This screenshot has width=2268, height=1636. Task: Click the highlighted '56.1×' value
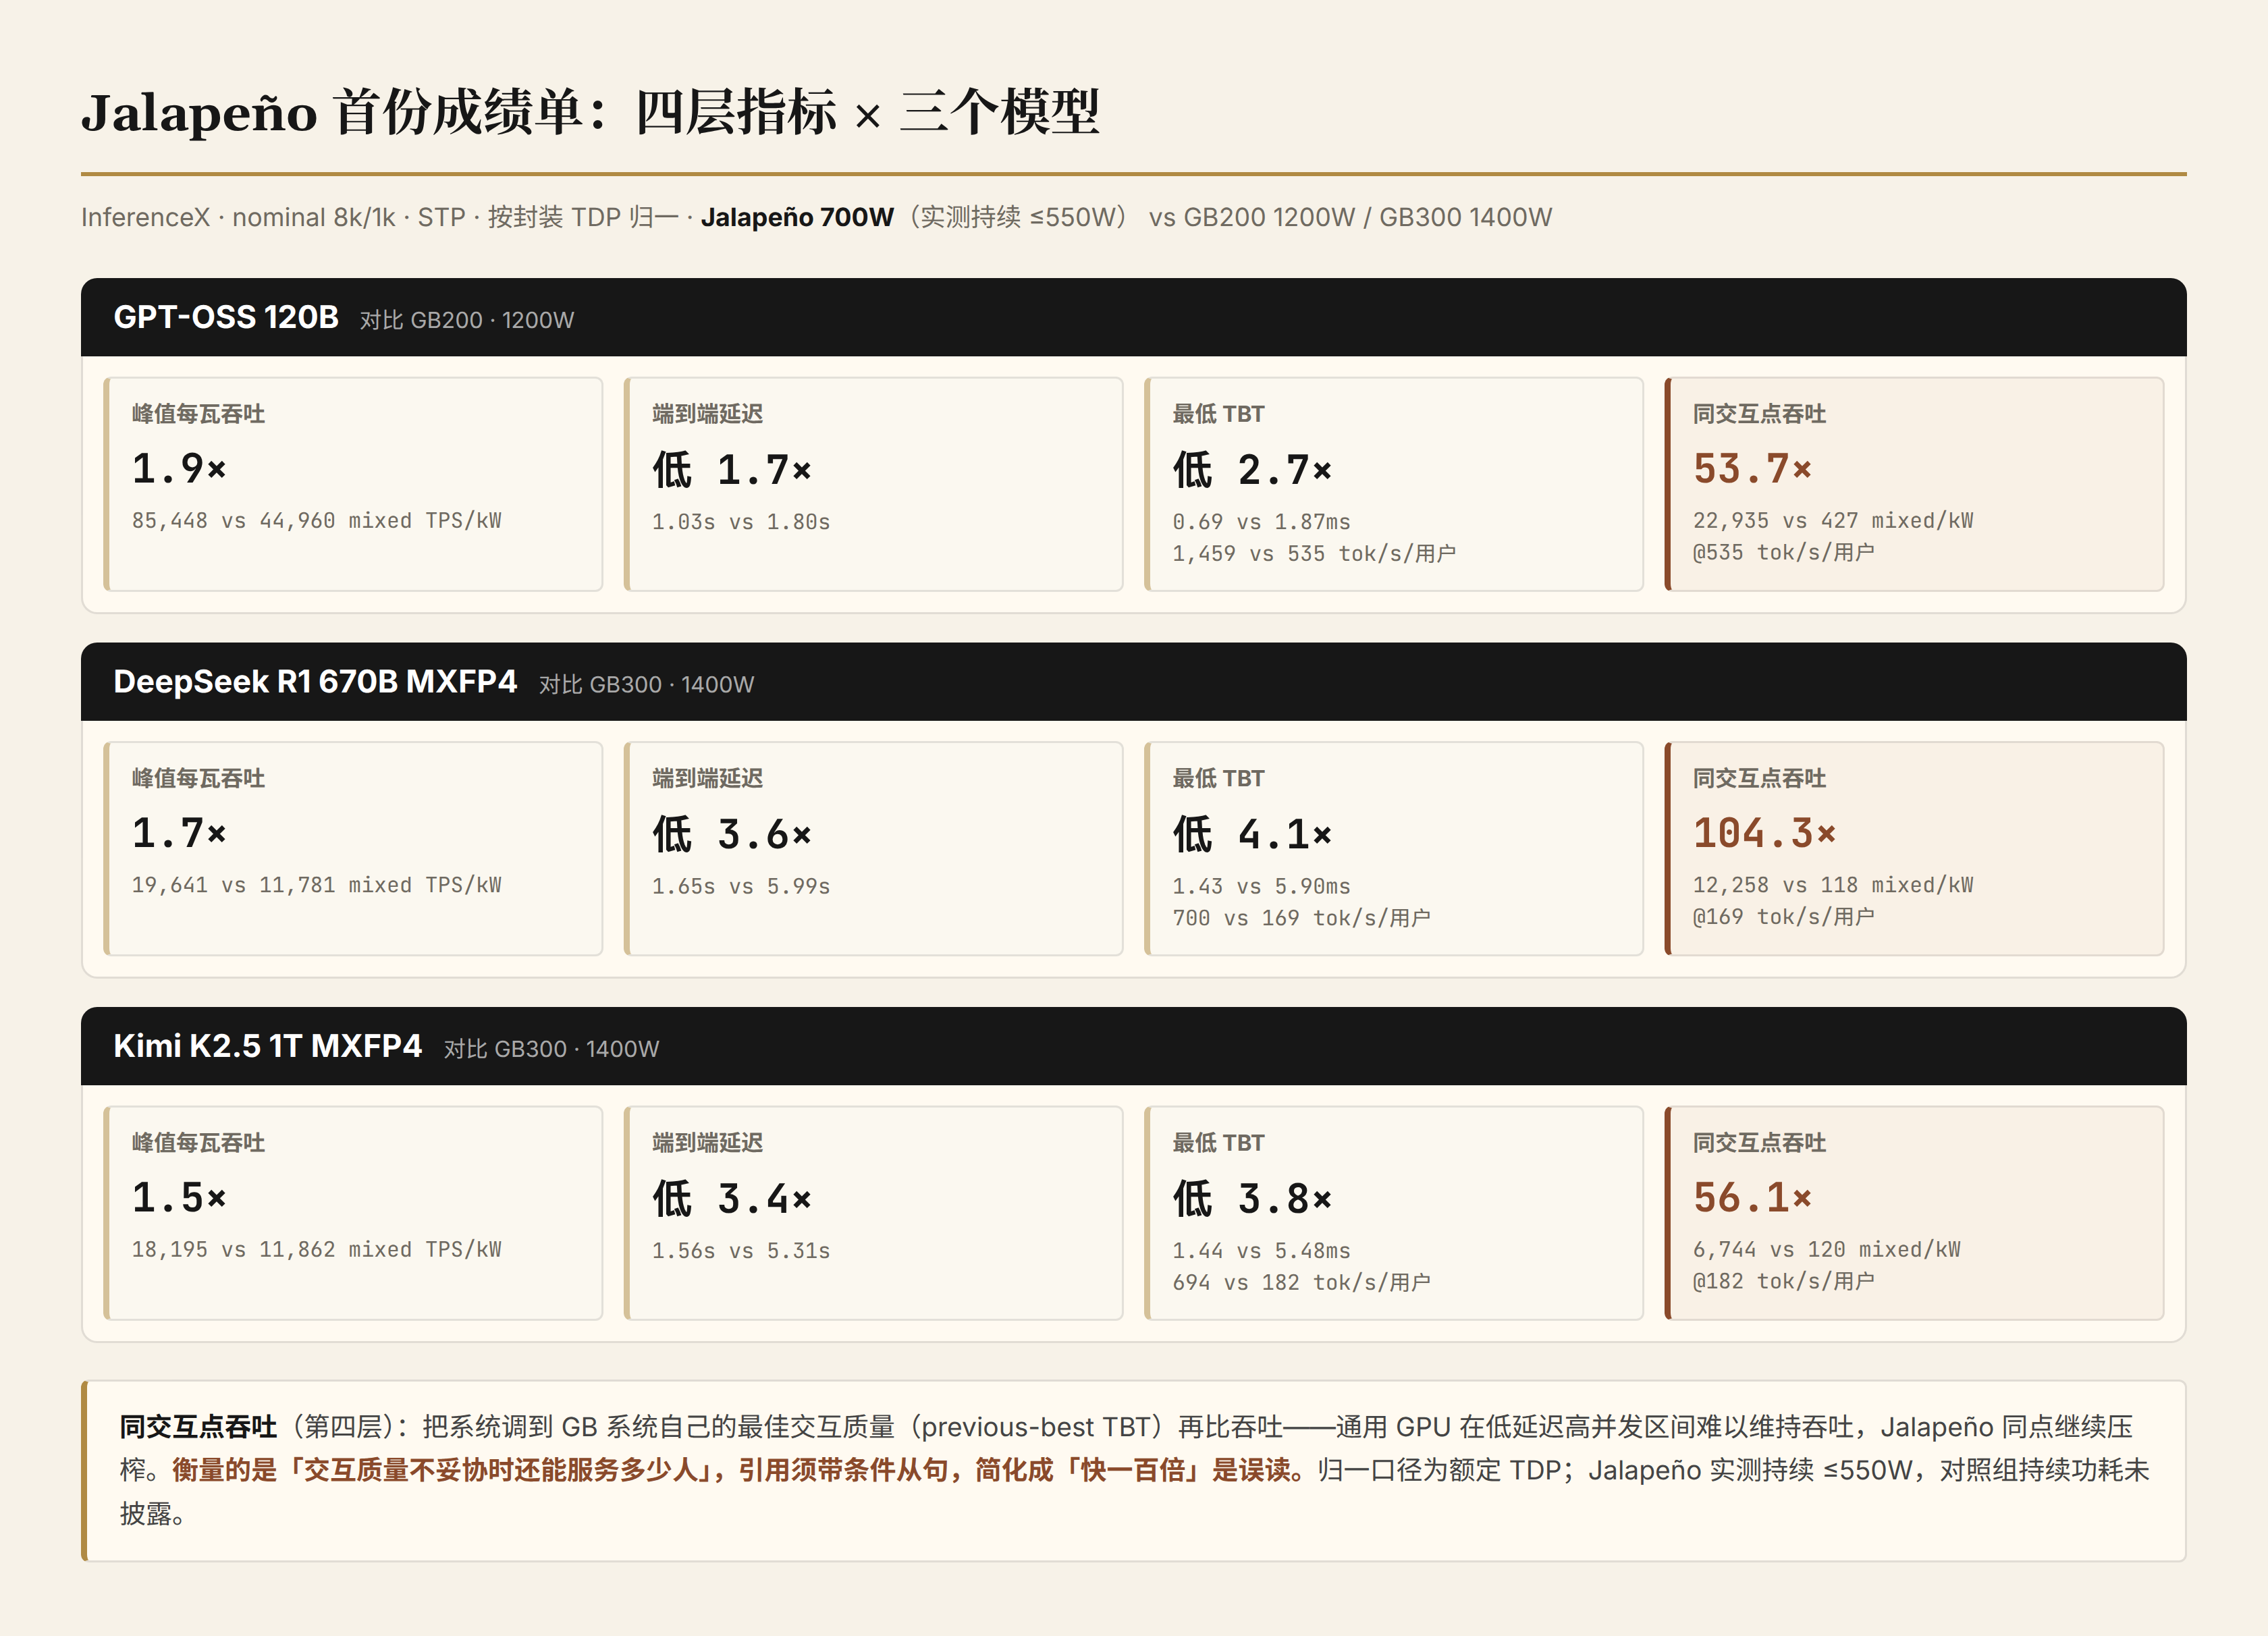(x=1752, y=1197)
